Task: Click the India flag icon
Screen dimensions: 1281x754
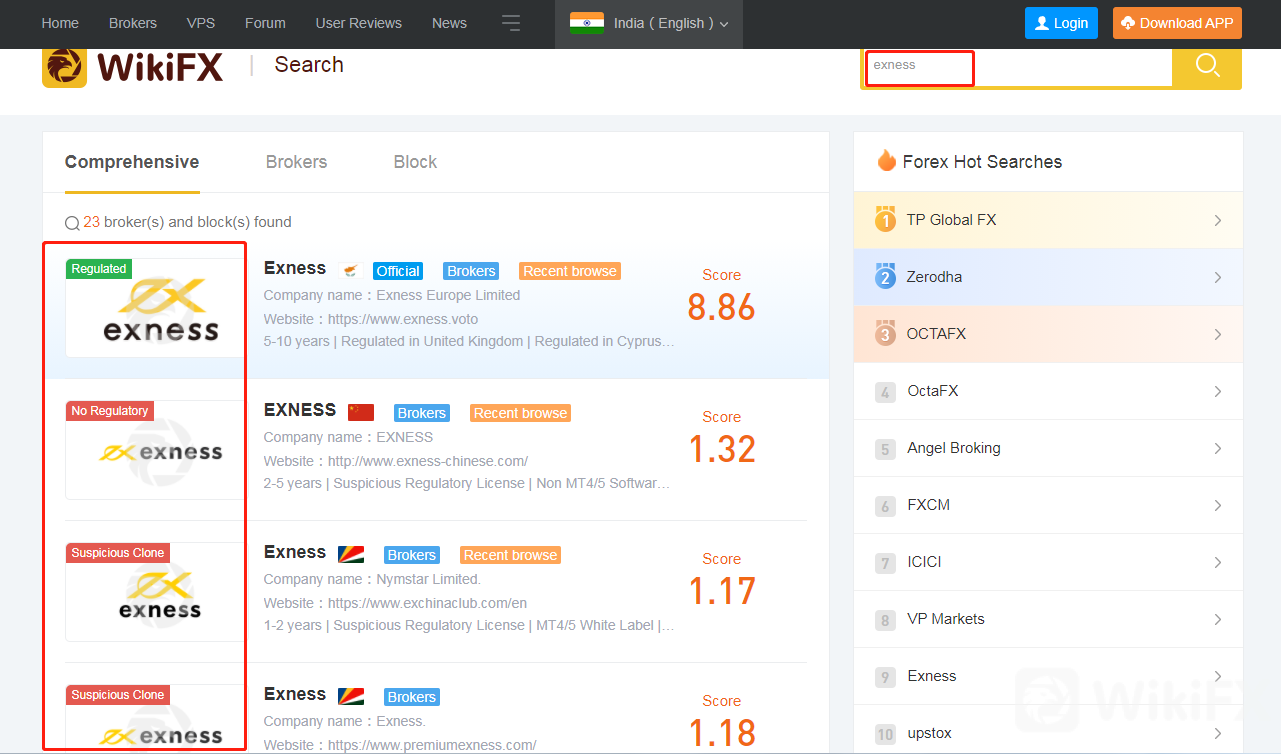Action: tap(587, 23)
